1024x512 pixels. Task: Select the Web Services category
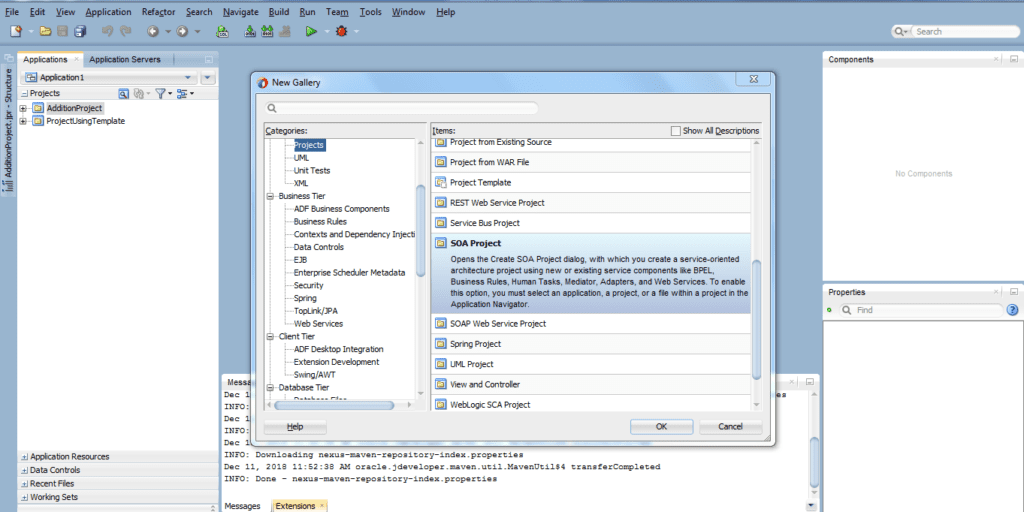click(318, 324)
